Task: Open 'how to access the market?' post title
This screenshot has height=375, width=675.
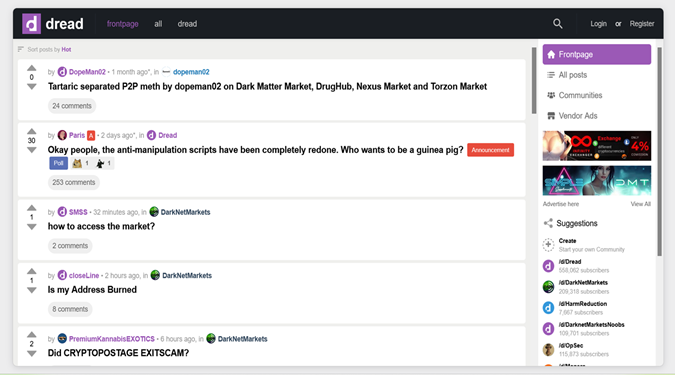Action: pyautogui.click(x=101, y=226)
